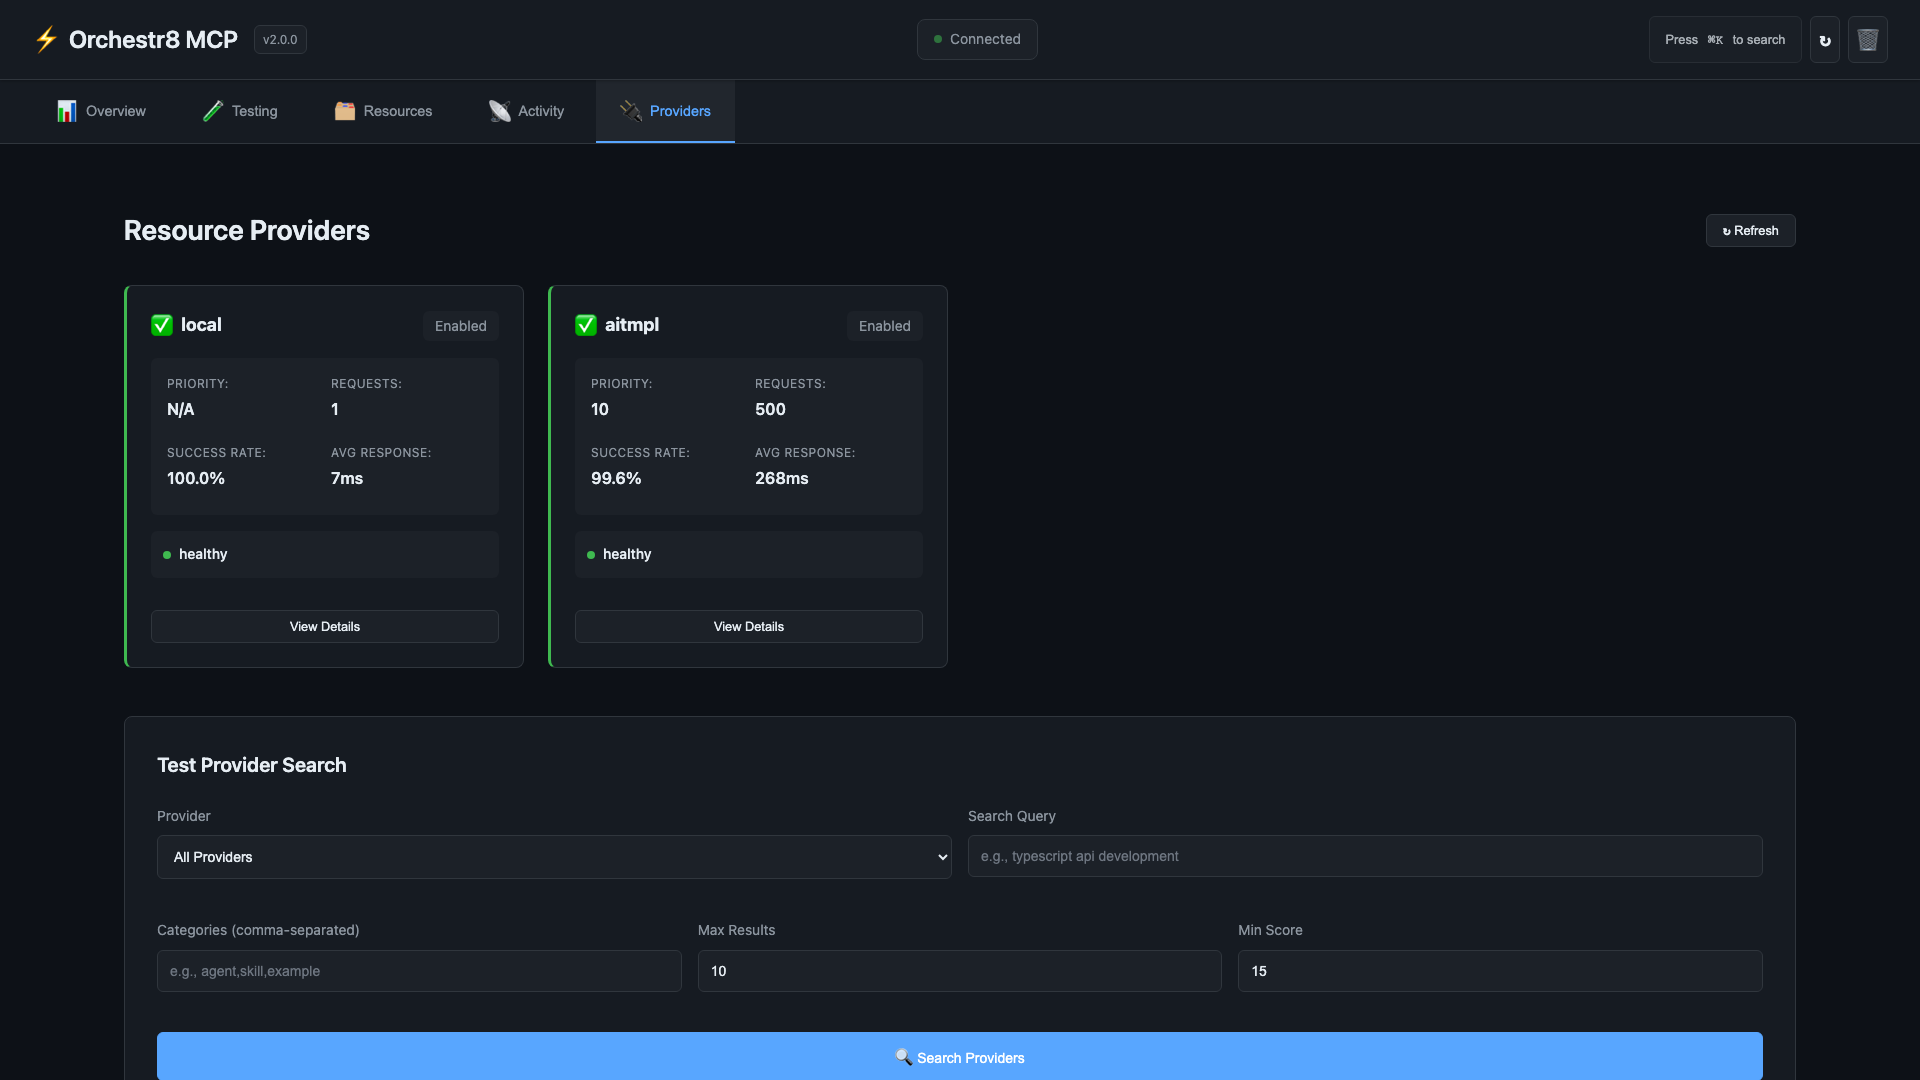
Task: Click the Overview bar chart icon
Action: tap(67, 111)
